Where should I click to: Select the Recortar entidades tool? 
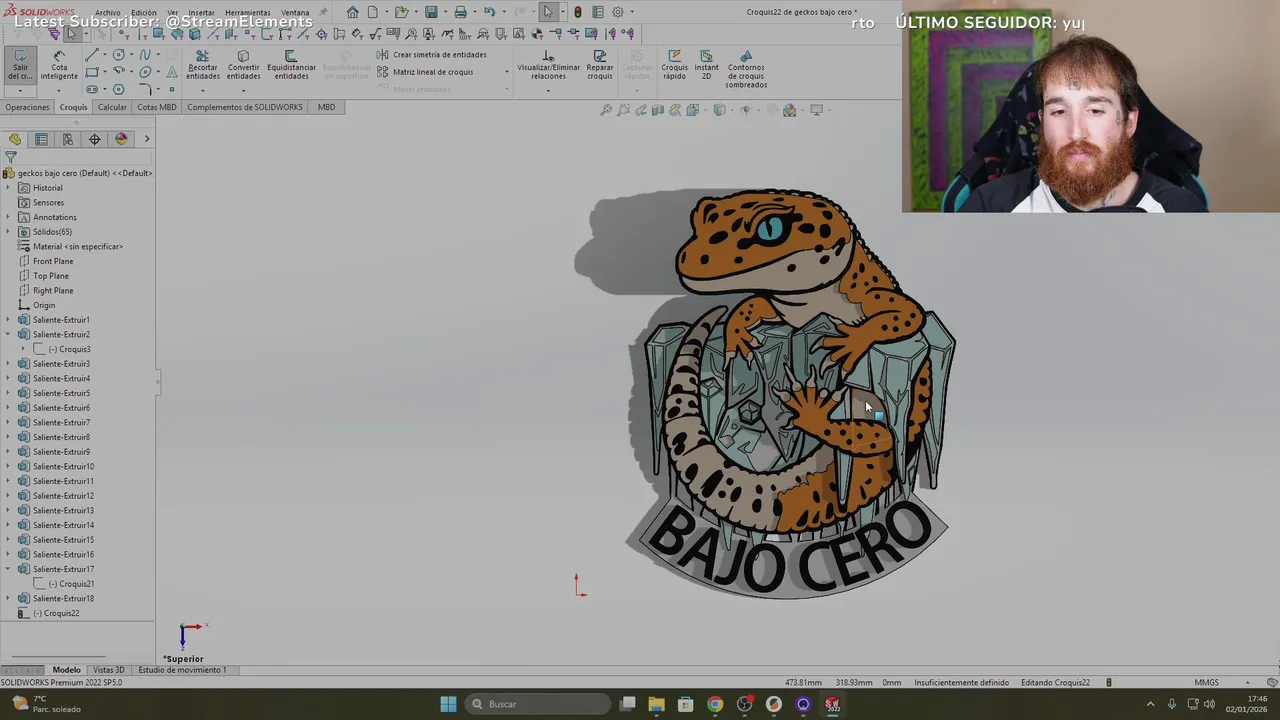(202, 65)
